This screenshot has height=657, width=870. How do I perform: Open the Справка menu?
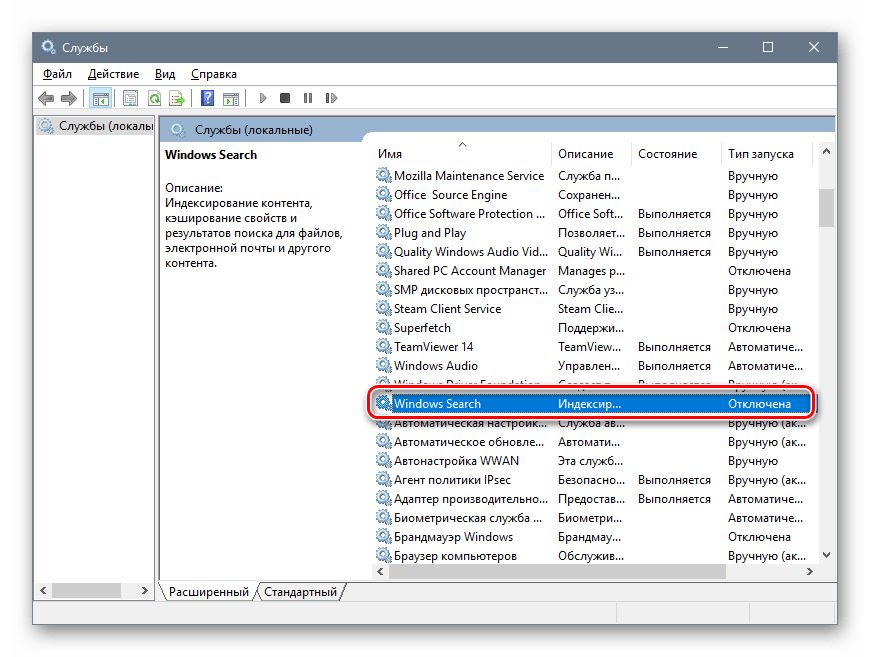(x=214, y=74)
